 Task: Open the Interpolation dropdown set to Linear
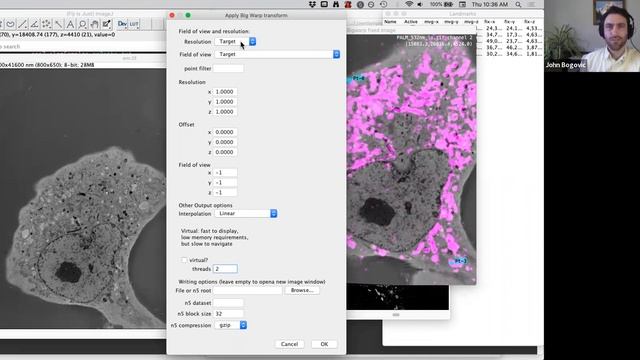[x=246, y=213]
